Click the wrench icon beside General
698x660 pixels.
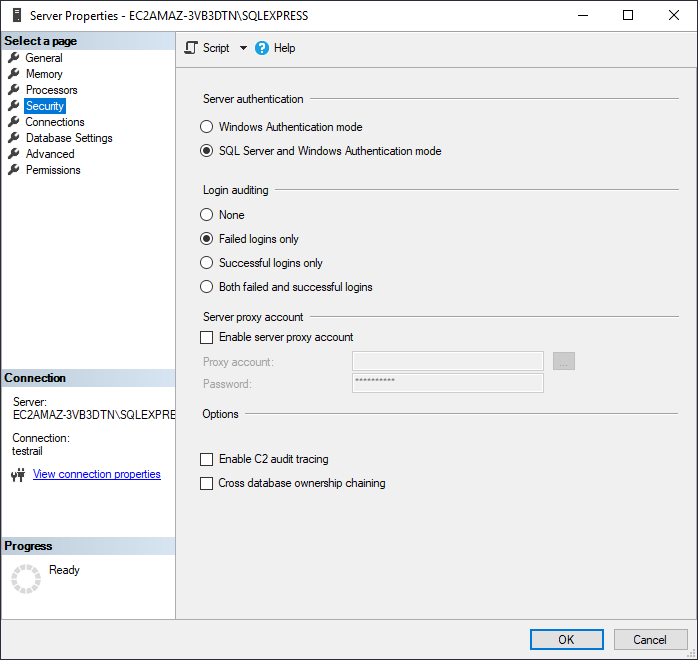(14, 58)
